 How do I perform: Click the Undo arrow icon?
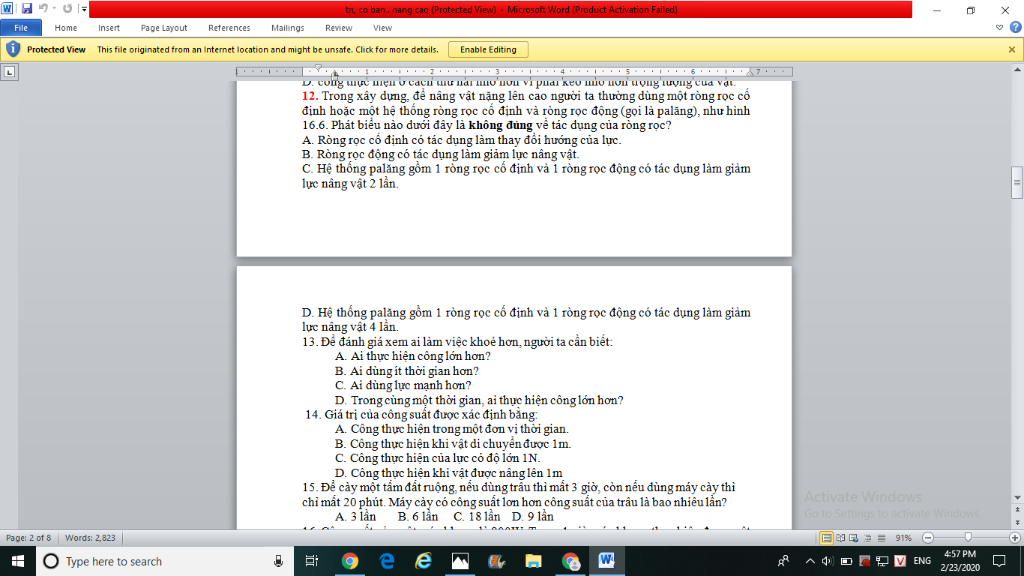tap(43, 9)
